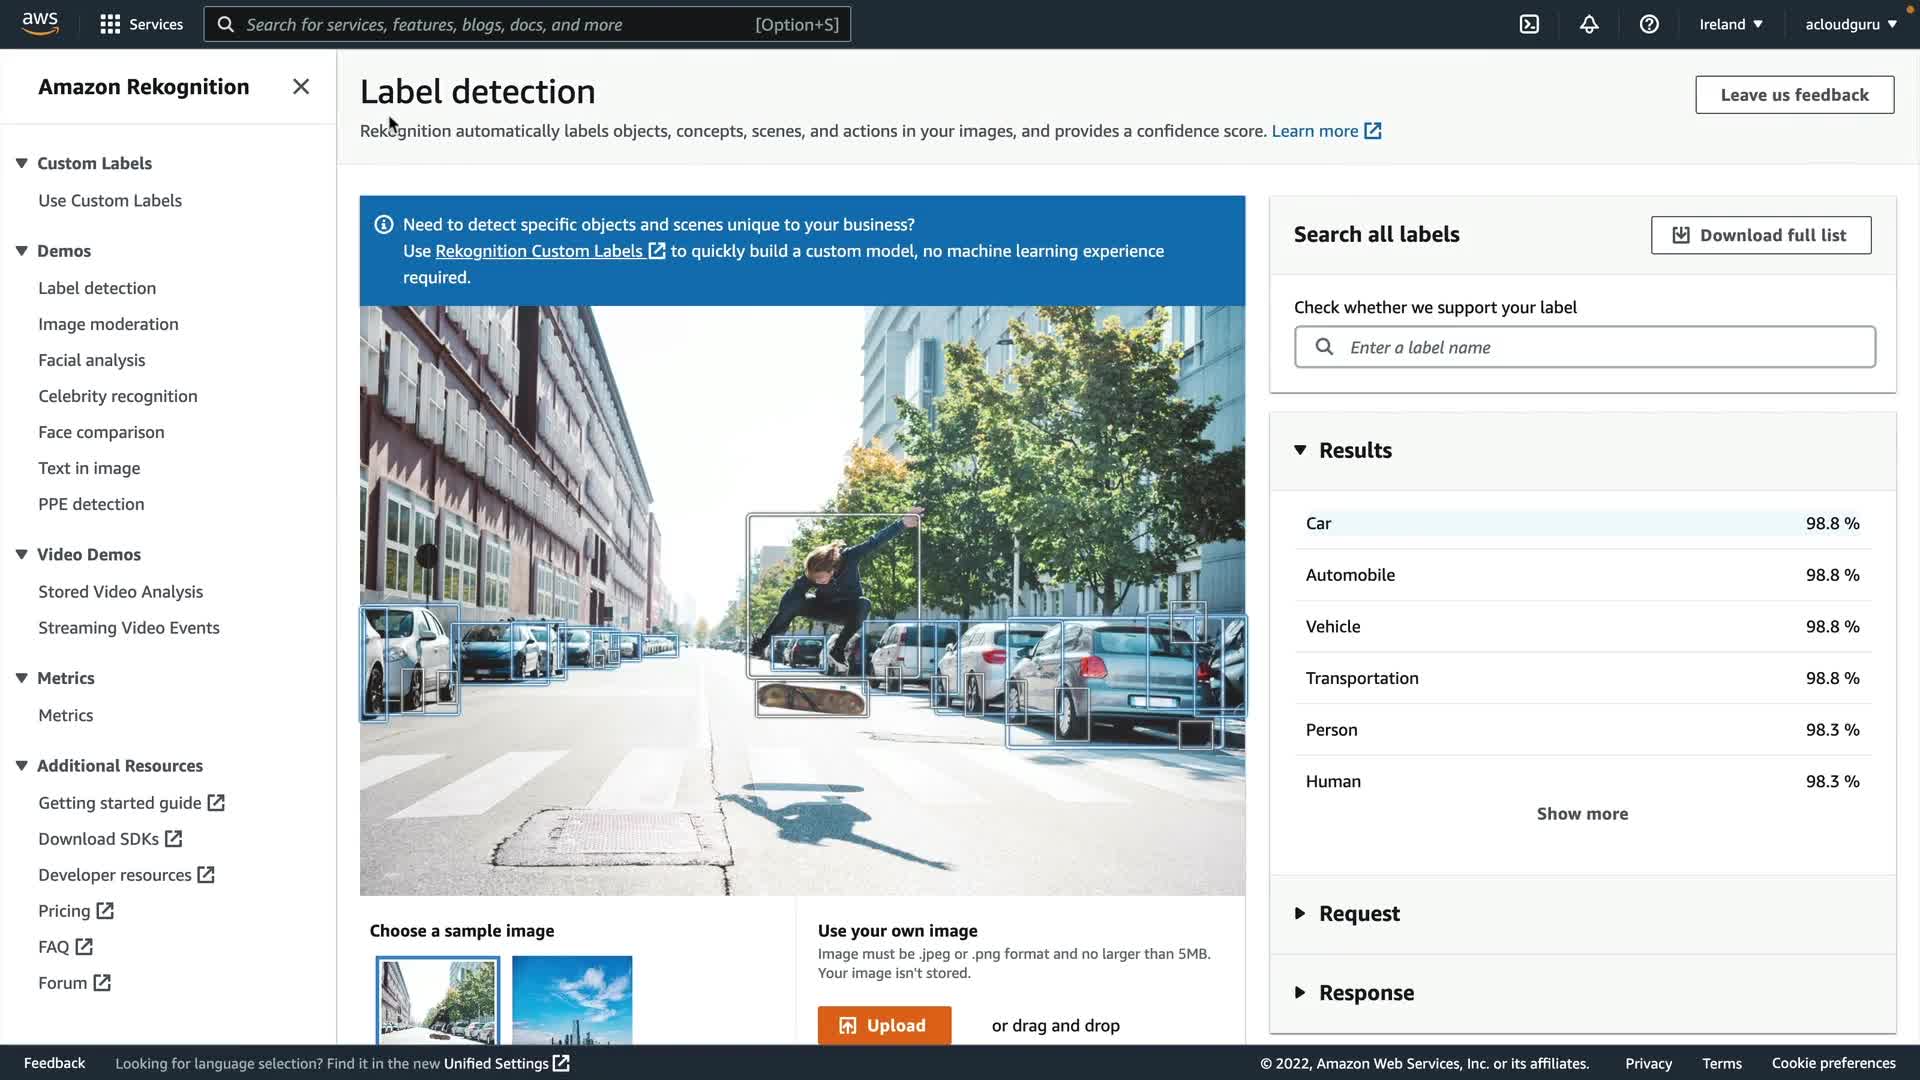Image resolution: width=1920 pixels, height=1080 pixels.
Task: Click Download full list button
Action: tap(1760, 235)
